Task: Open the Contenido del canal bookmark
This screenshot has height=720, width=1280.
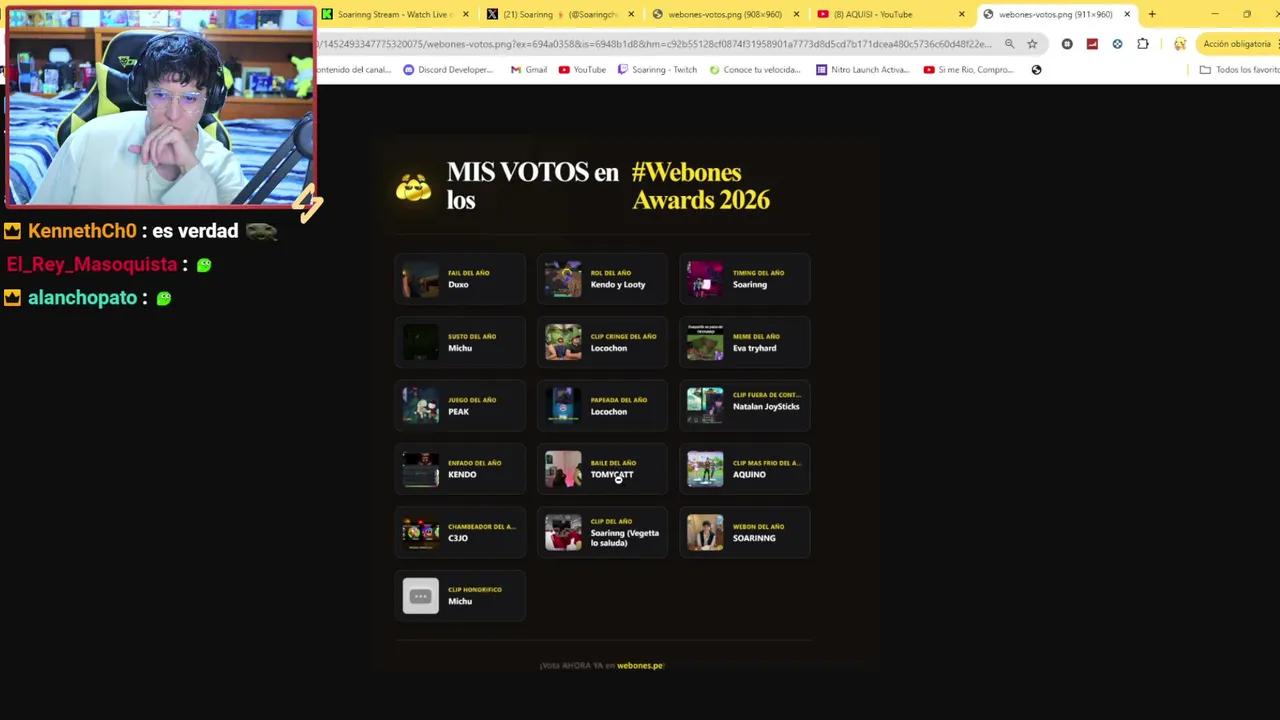Action: tap(354, 70)
